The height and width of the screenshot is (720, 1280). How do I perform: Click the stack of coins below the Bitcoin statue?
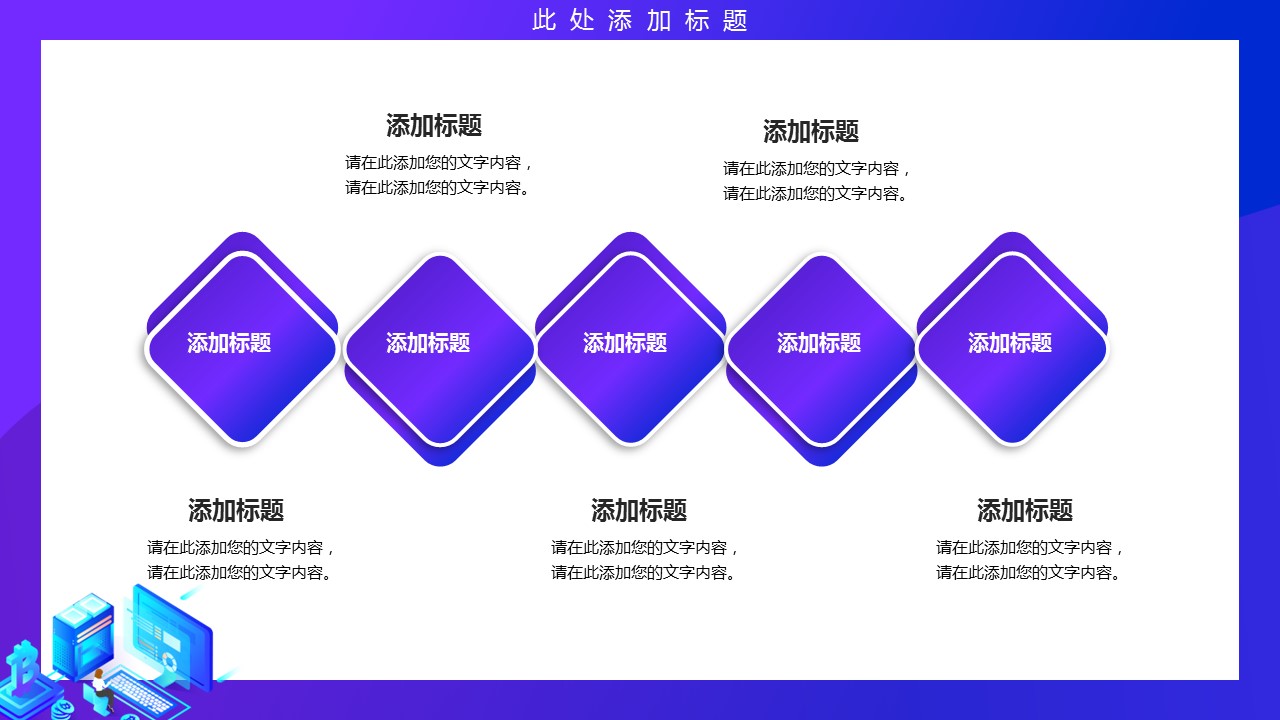tap(62, 709)
